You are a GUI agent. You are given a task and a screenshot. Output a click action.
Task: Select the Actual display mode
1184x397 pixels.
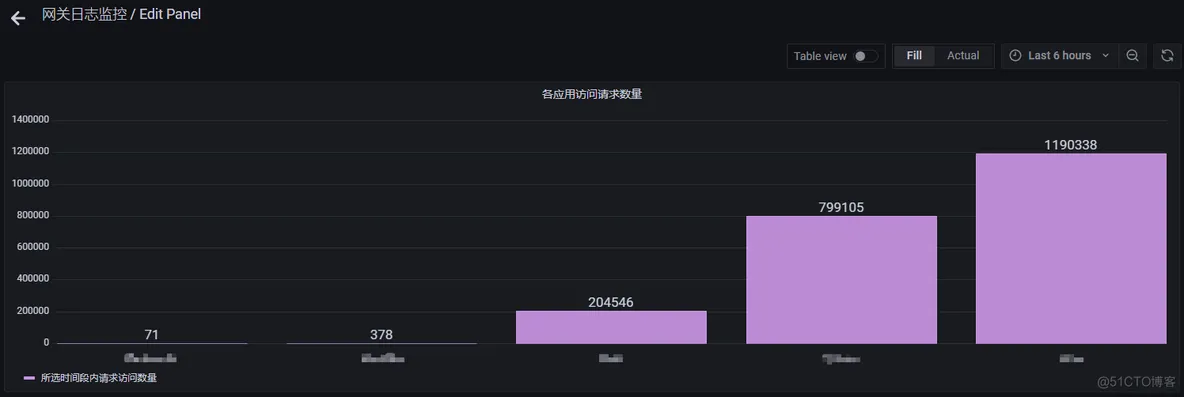pos(963,56)
